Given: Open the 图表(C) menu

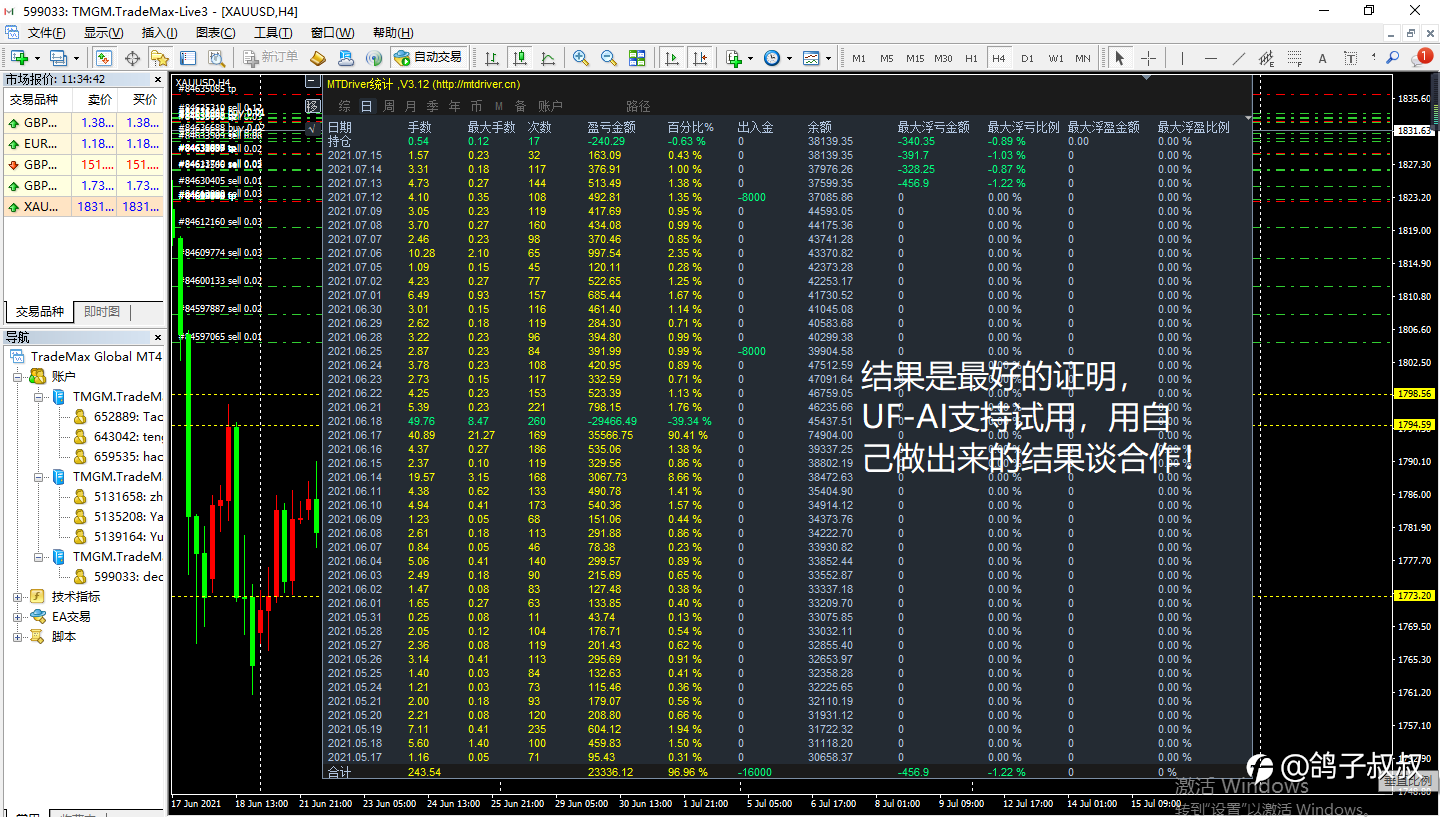Looking at the screenshot, I should tap(215, 33).
